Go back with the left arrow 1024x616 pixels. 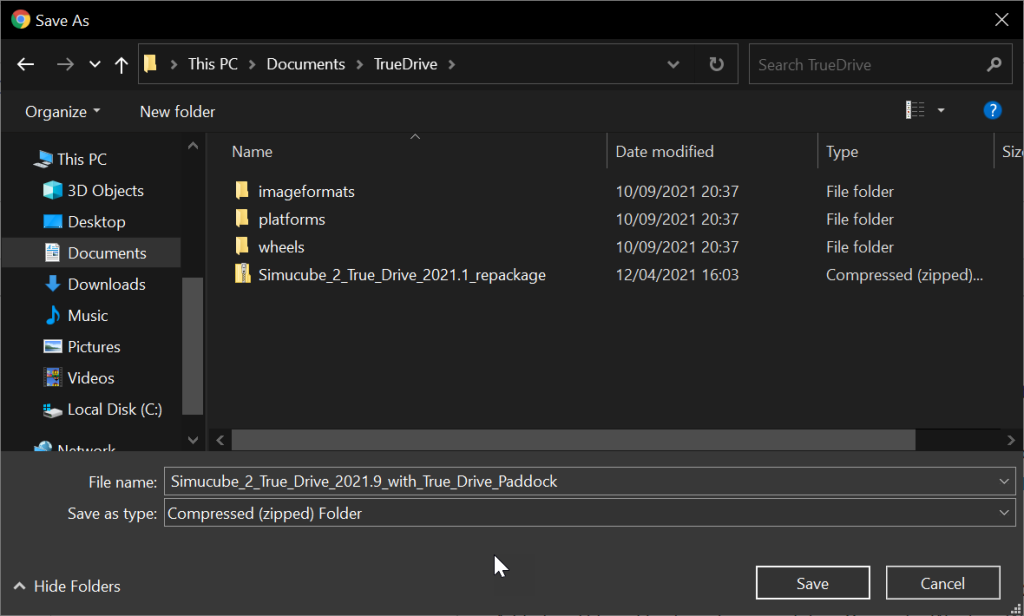25,64
